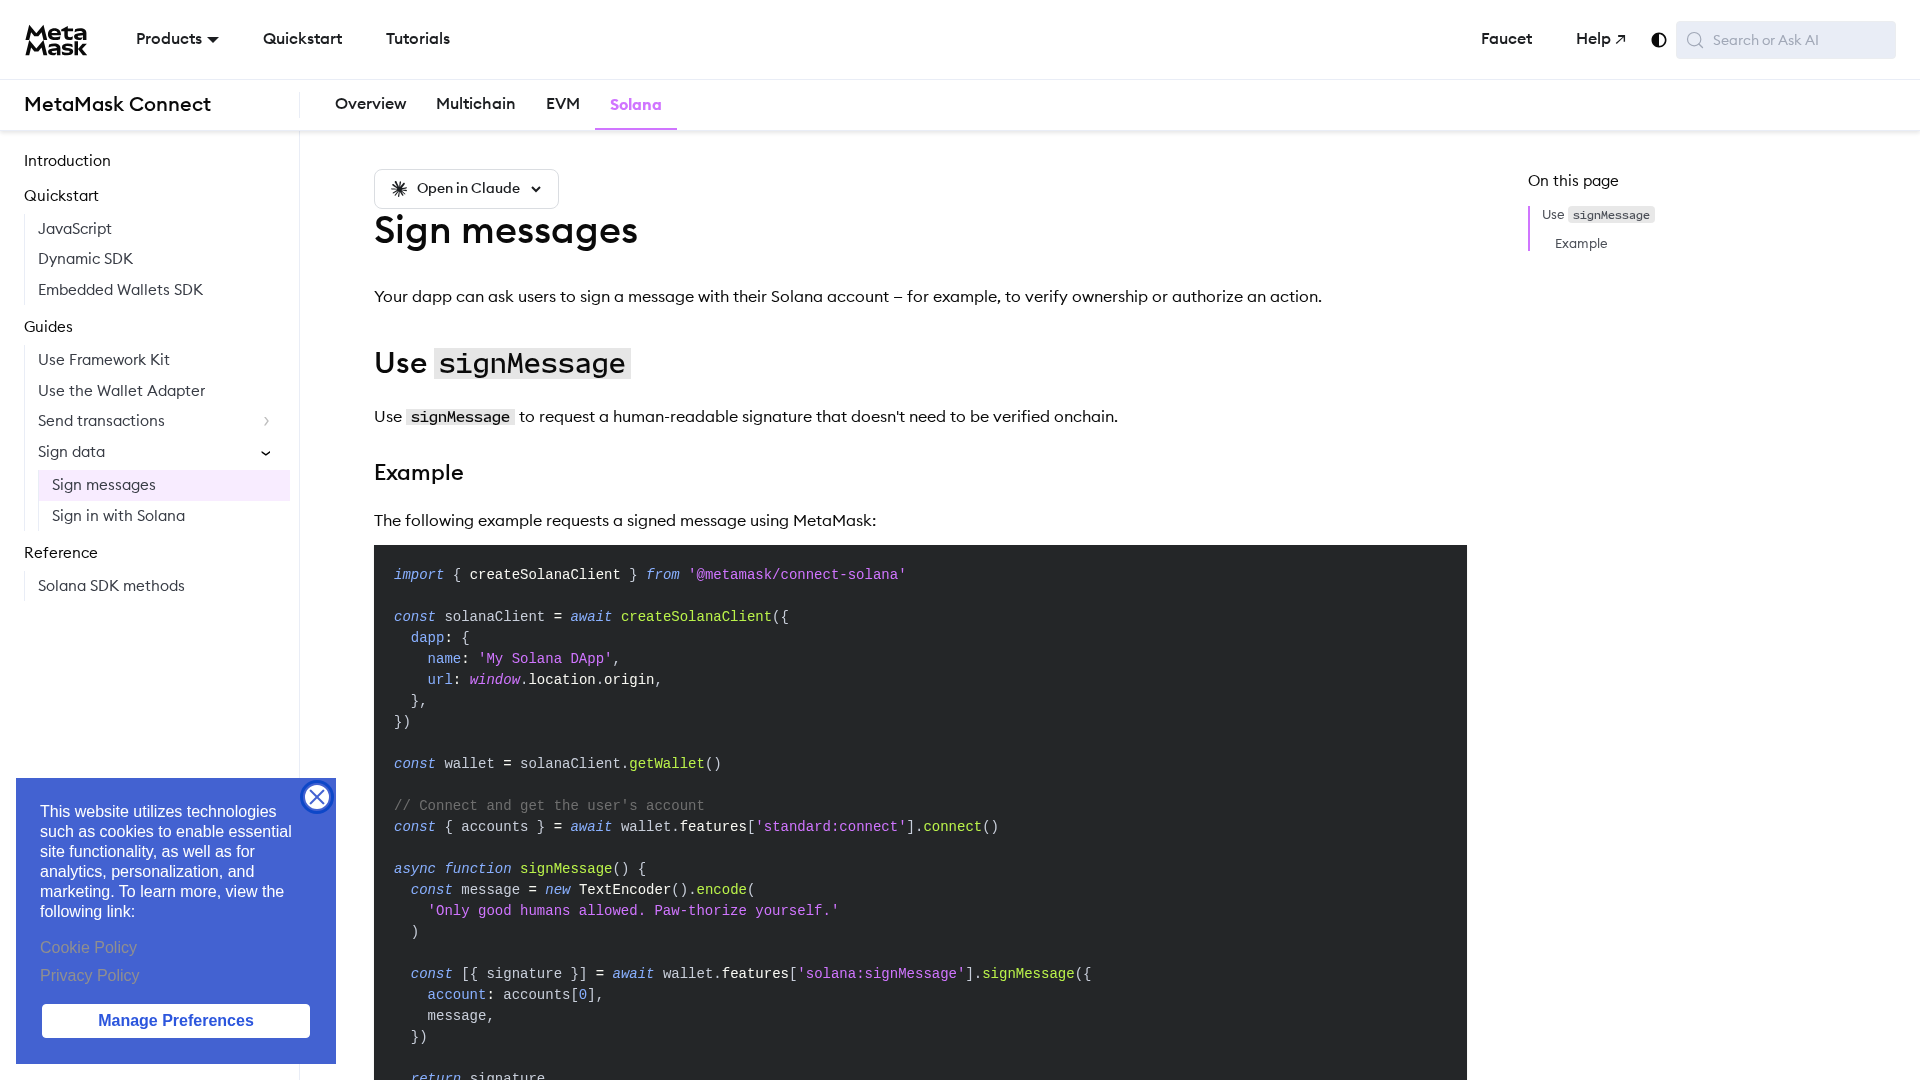Click the Example section heading
This screenshot has height=1080, width=1920.
418,473
